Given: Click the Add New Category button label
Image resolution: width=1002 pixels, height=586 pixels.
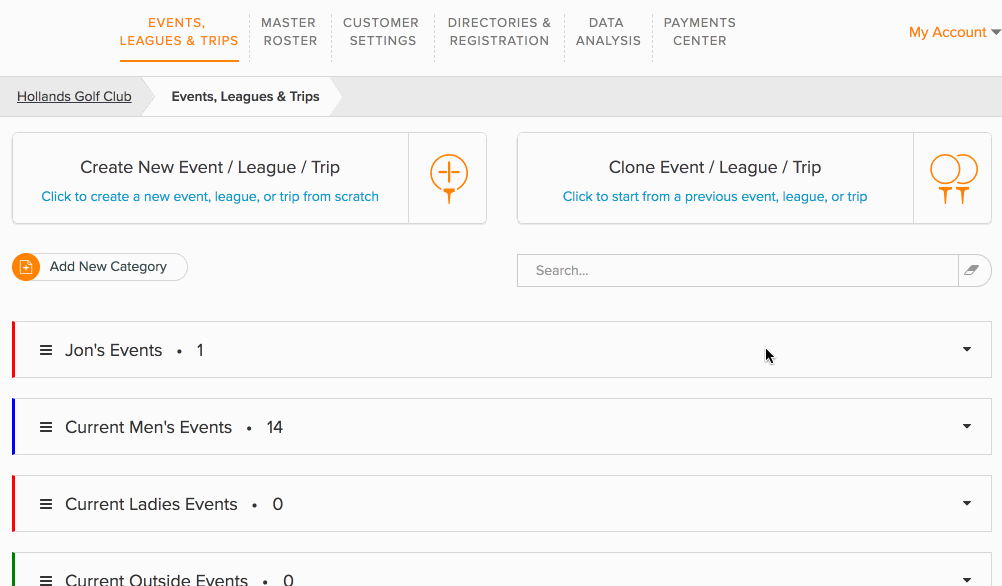Looking at the screenshot, I should point(108,266).
